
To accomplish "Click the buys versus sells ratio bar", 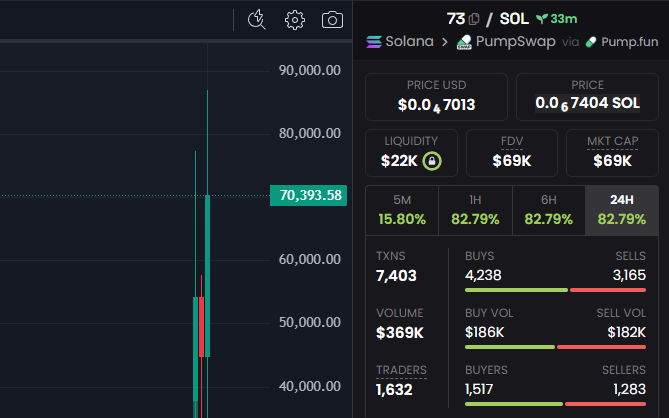I will [556, 290].
